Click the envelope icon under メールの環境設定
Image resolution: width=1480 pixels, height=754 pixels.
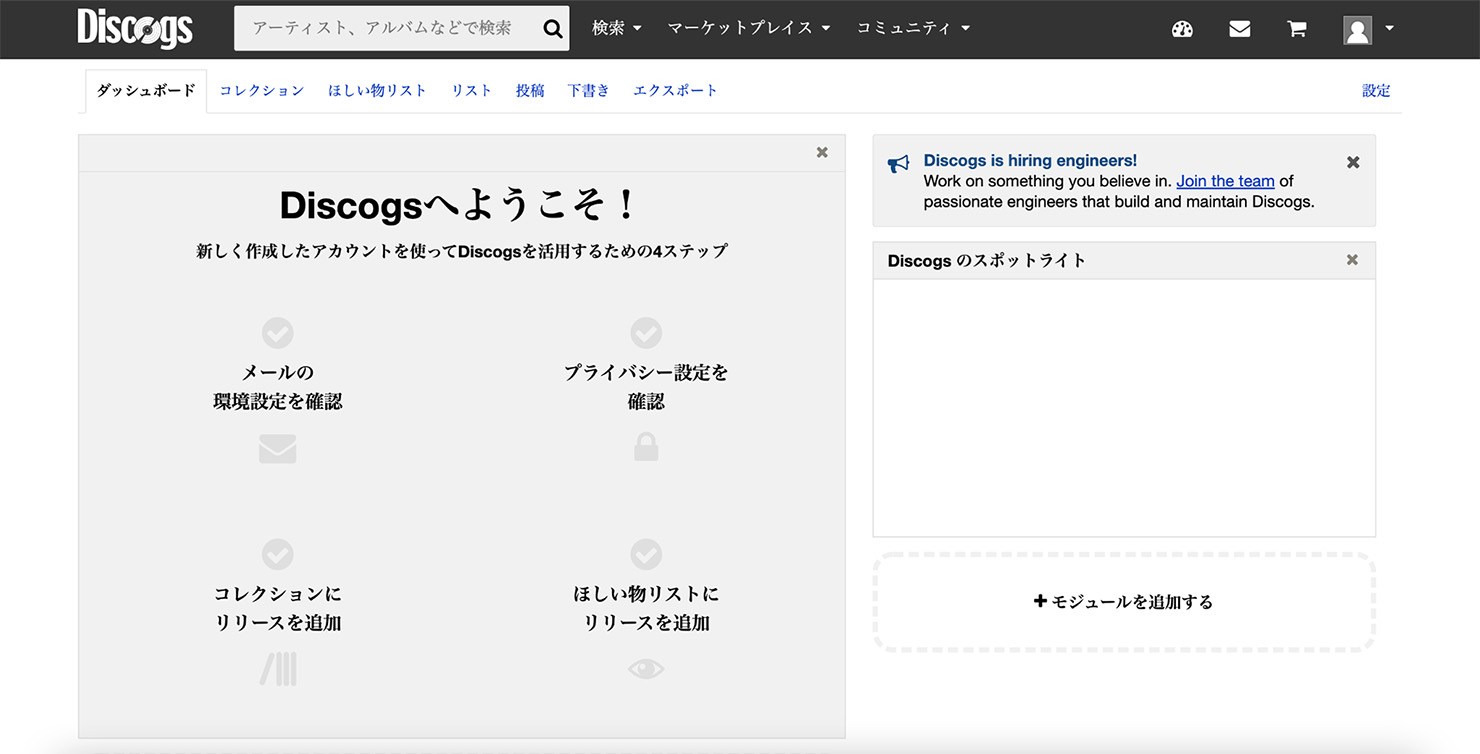click(x=277, y=449)
